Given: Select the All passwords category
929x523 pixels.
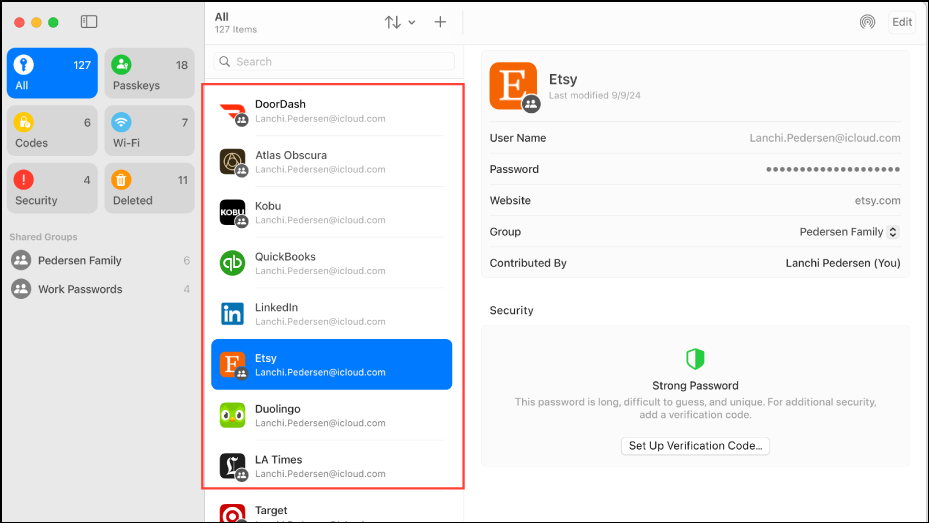Looking at the screenshot, I should point(52,73).
